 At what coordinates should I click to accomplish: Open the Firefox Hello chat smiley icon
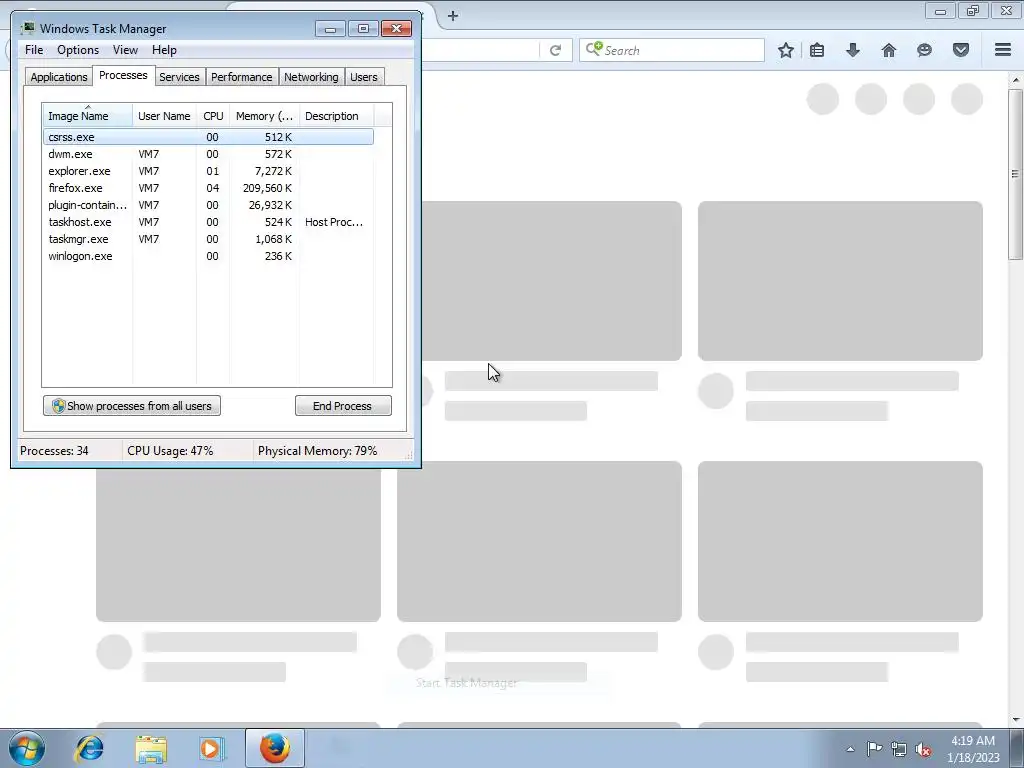(x=924, y=50)
